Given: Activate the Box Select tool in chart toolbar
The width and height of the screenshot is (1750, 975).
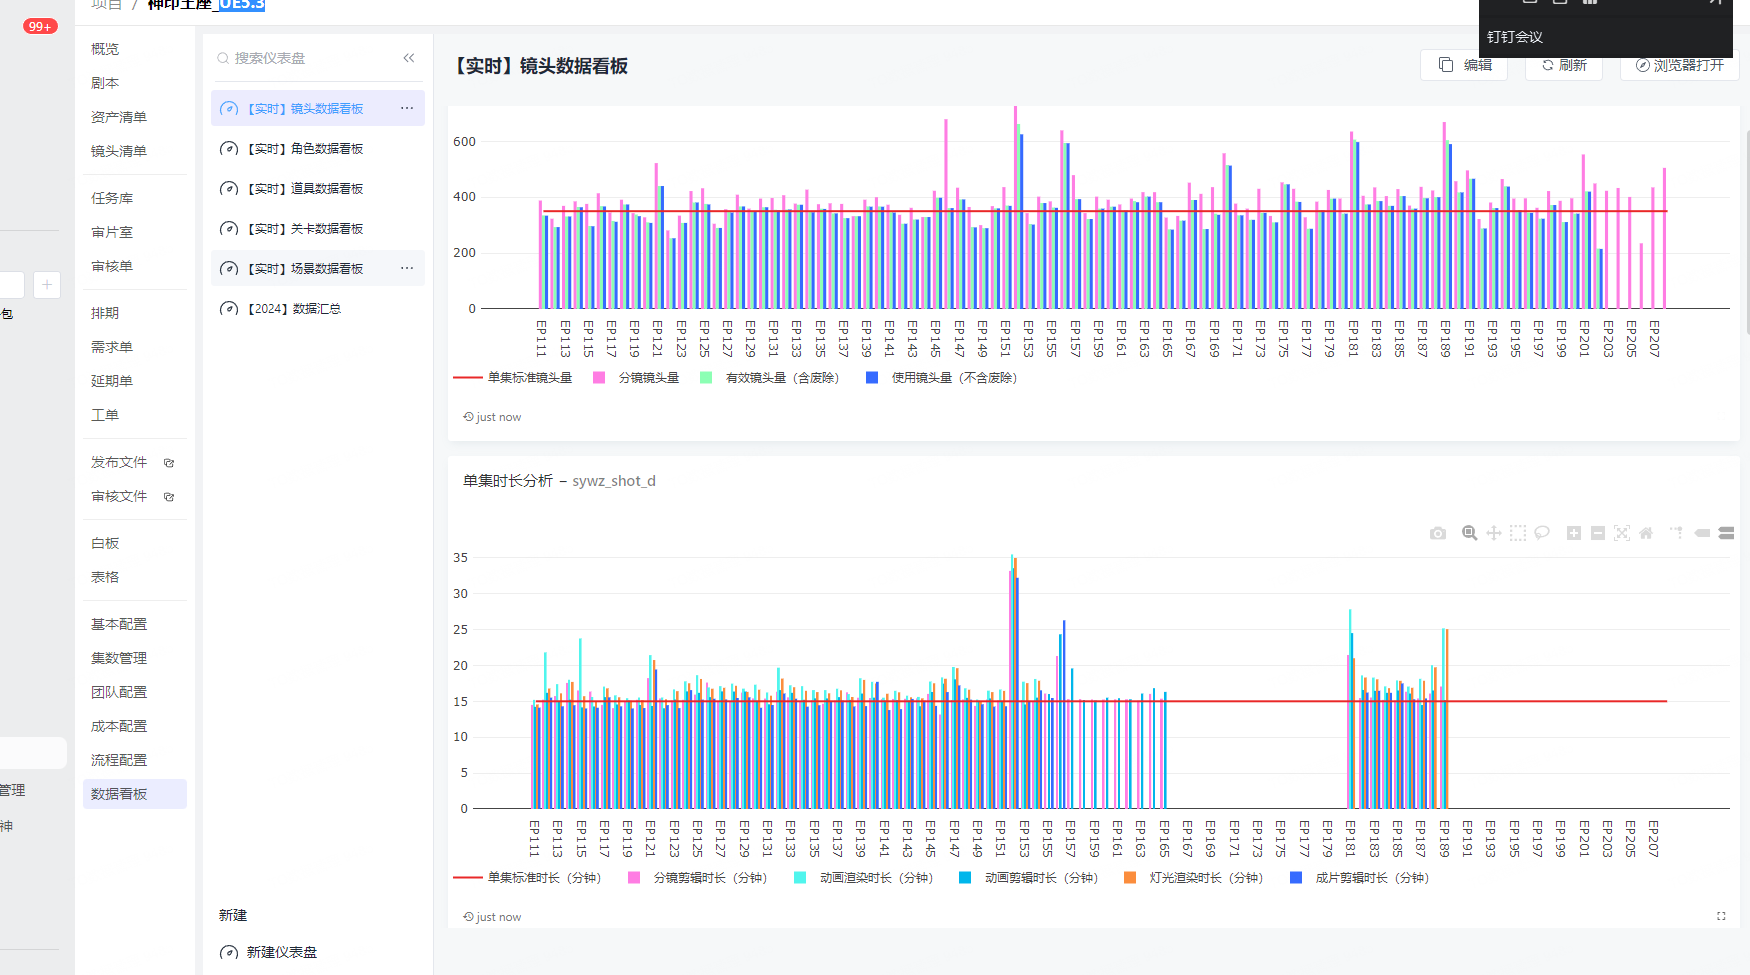Looking at the screenshot, I should pyautogui.click(x=1517, y=534).
